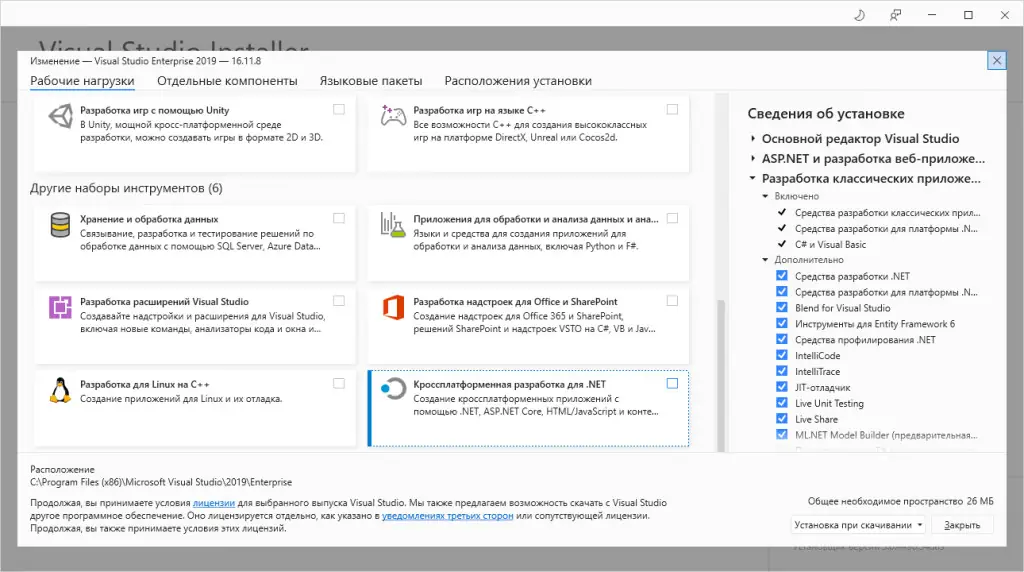
Task: Open the install-while-downloading dropdown
Action: pyautogui.click(x=857, y=524)
